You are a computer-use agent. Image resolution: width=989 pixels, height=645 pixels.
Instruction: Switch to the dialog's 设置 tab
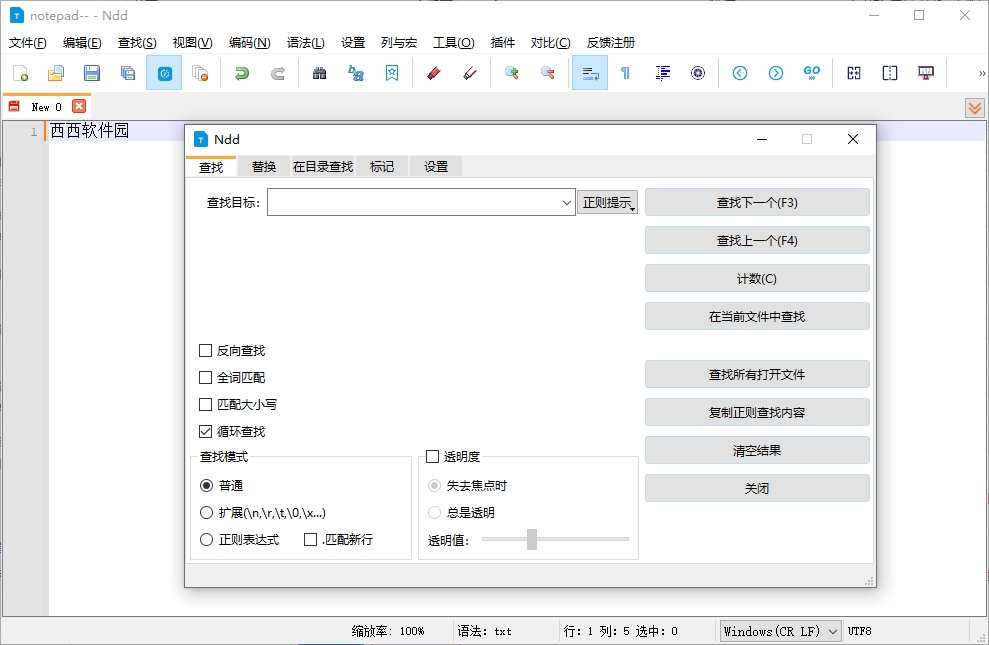click(x=436, y=166)
